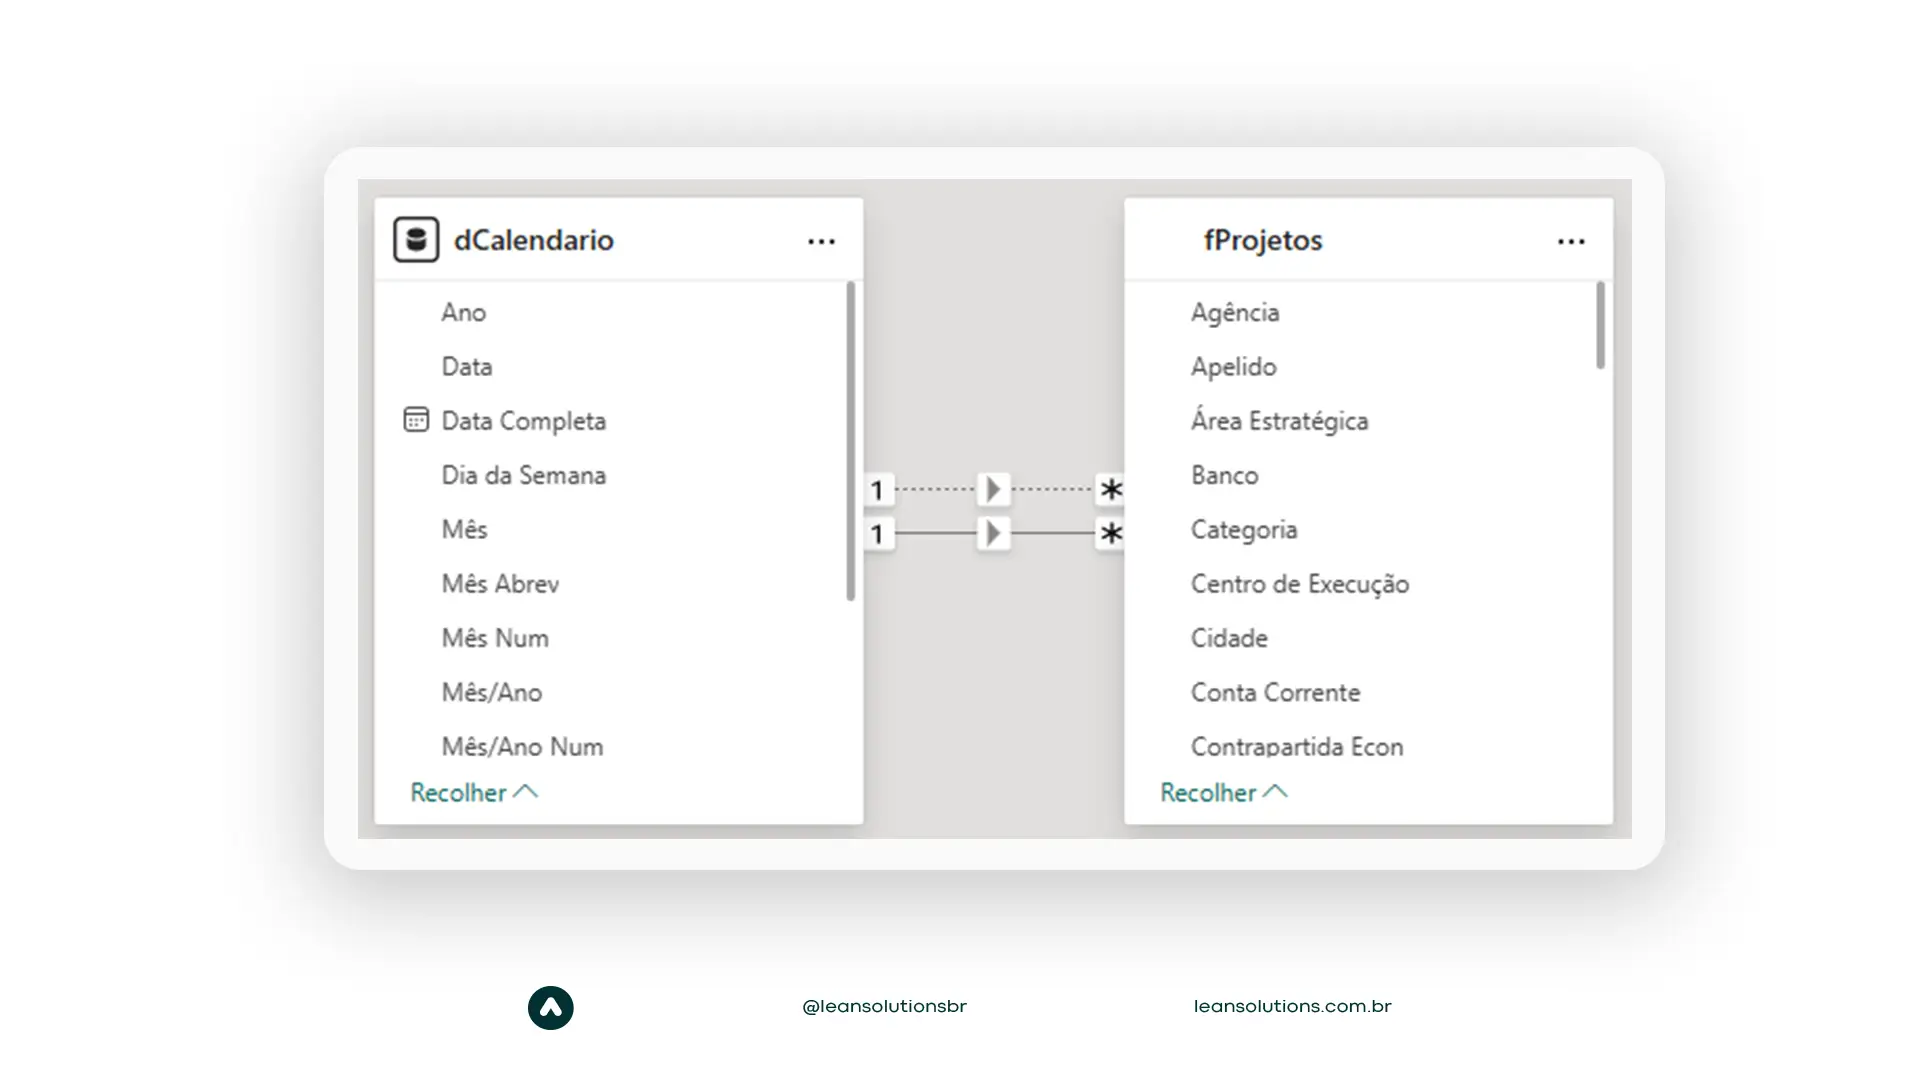This screenshot has height=1080, width=1920.
Task: Select the Mês/Ano field
Action: pyautogui.click(x=492, y=692)
